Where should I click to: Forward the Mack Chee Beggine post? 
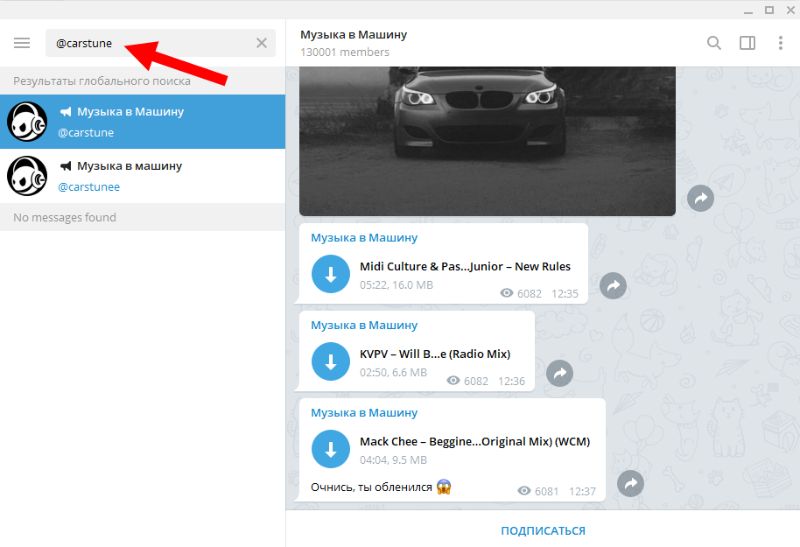click(x=631, y=483)
